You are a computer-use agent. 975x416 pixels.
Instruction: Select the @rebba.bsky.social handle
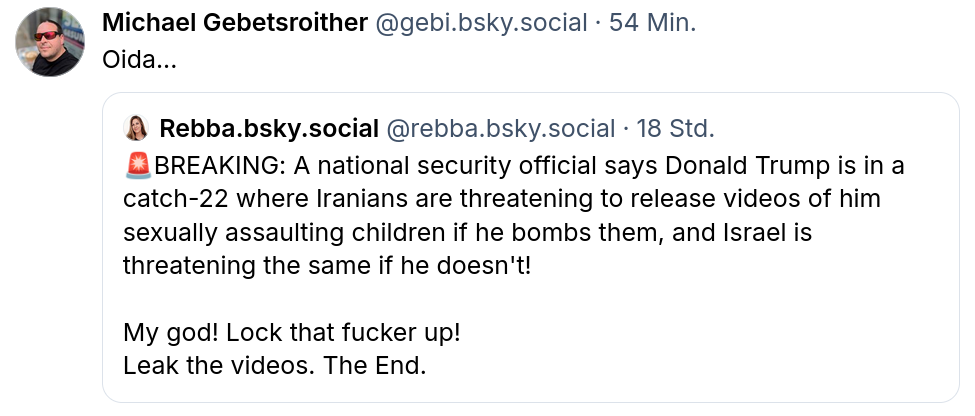pos(500,129)
